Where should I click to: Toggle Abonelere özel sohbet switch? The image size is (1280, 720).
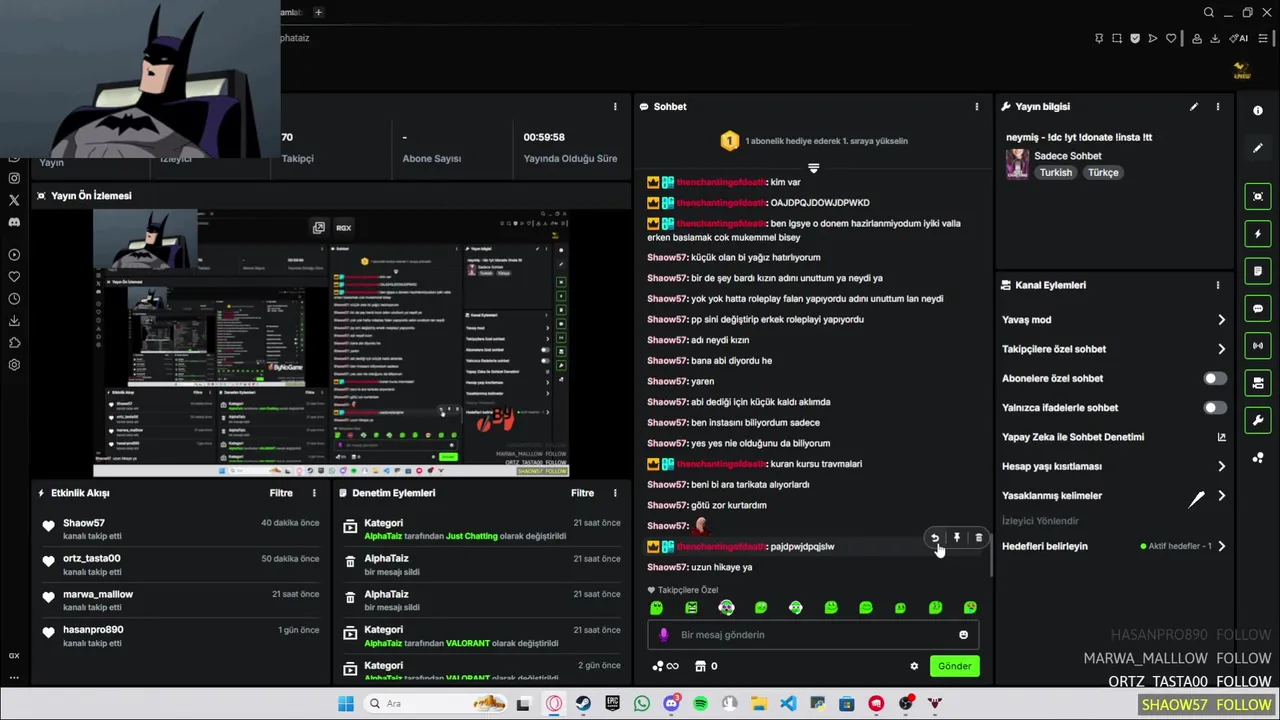(1214, 379)
